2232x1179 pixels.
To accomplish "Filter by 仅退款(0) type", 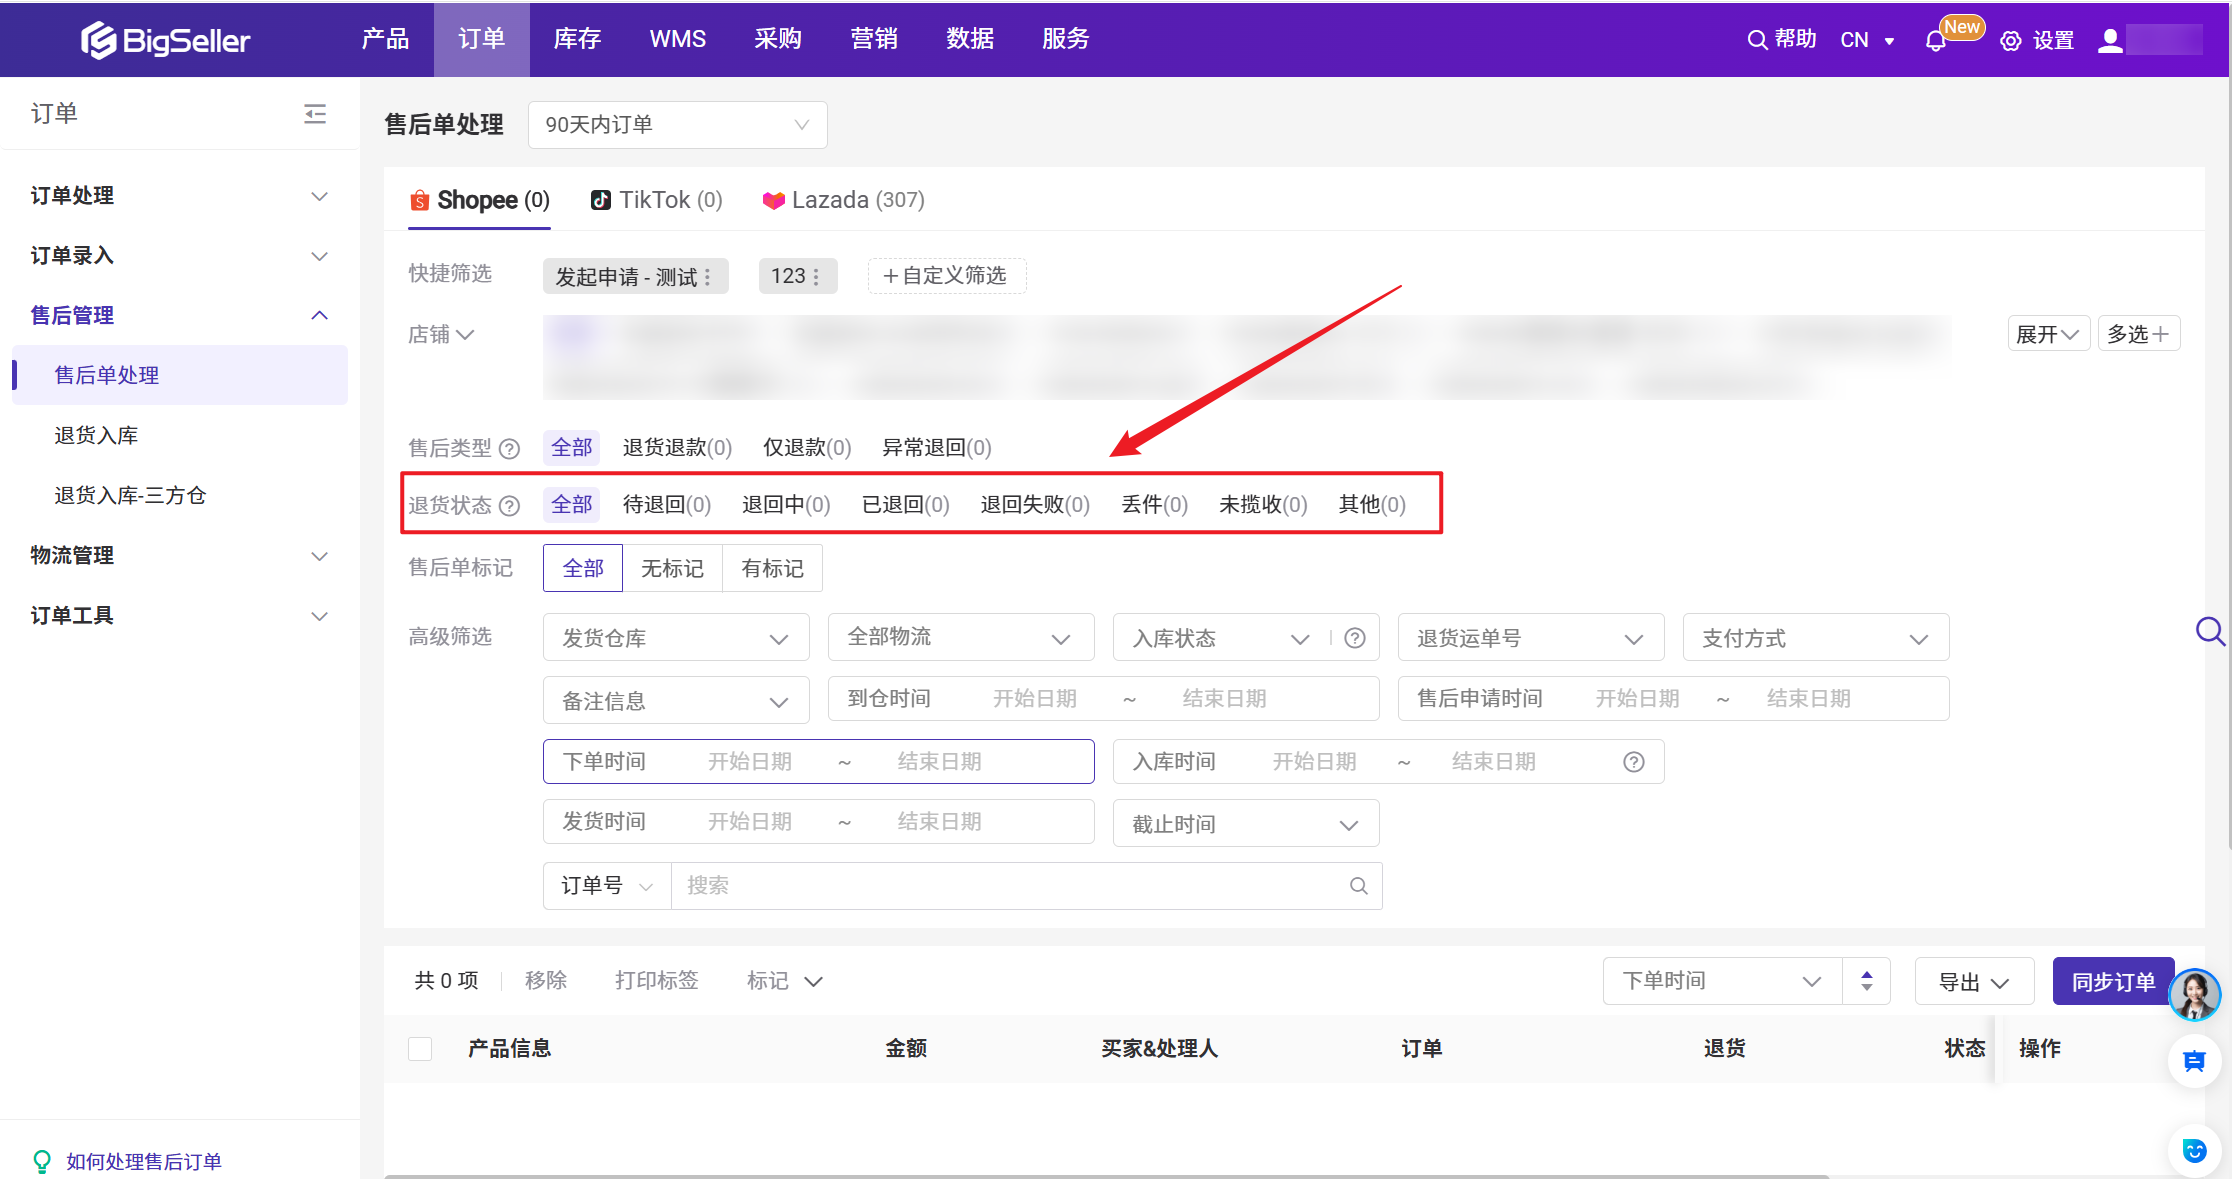I will coord(807,448).
